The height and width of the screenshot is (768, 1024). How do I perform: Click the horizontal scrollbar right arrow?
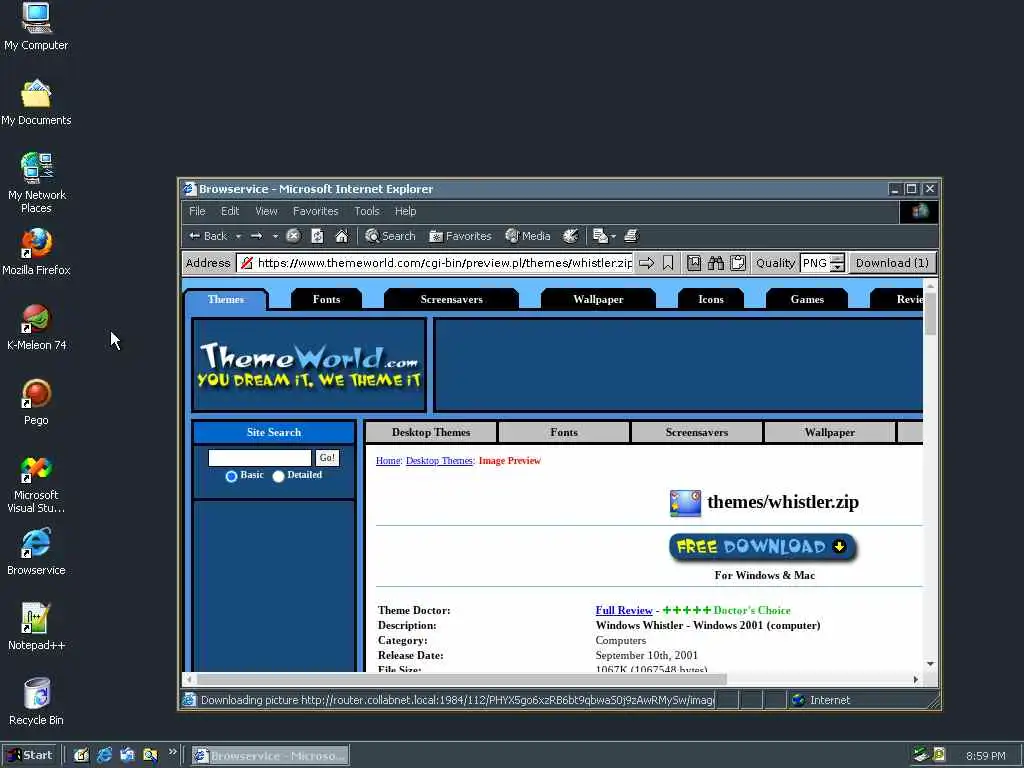click(x=916, y=679)
